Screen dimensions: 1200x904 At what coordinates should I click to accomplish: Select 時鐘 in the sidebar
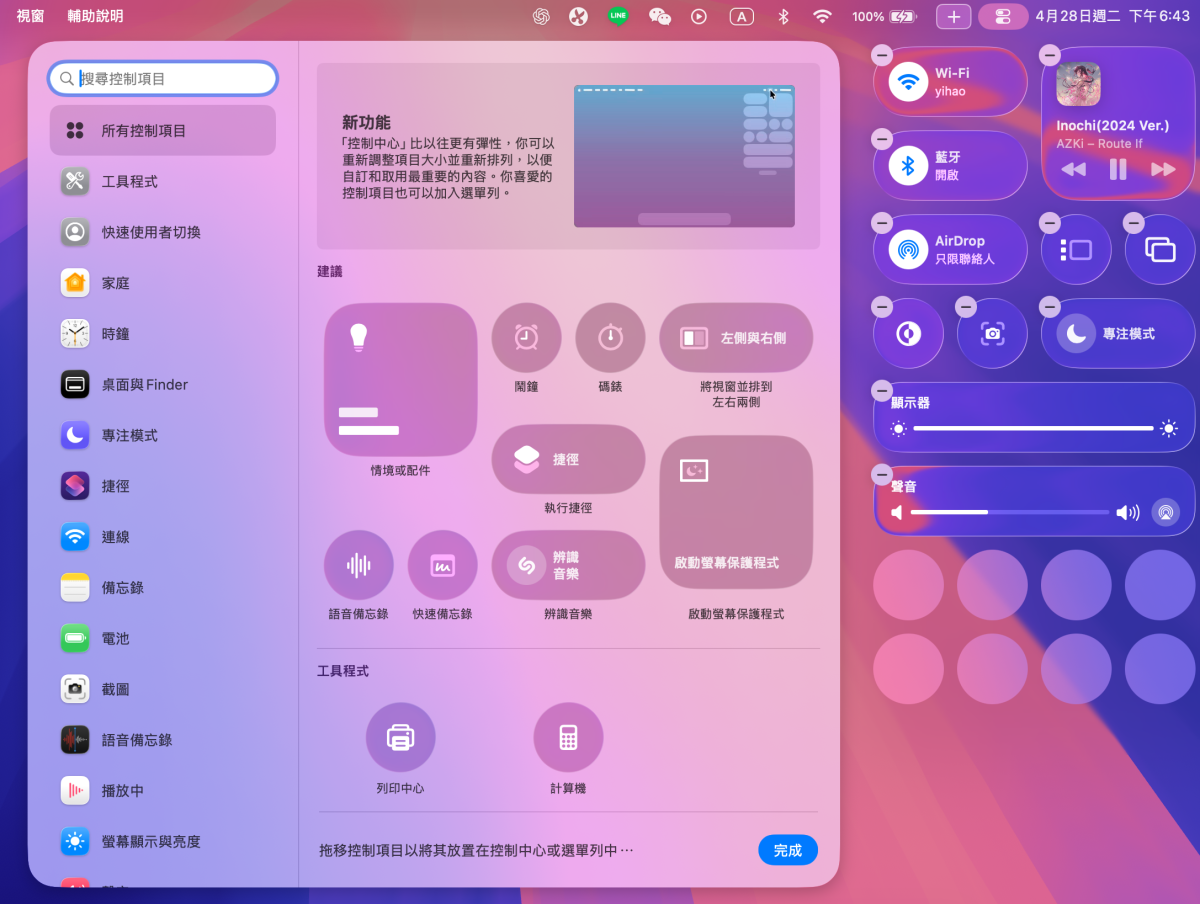162,333
